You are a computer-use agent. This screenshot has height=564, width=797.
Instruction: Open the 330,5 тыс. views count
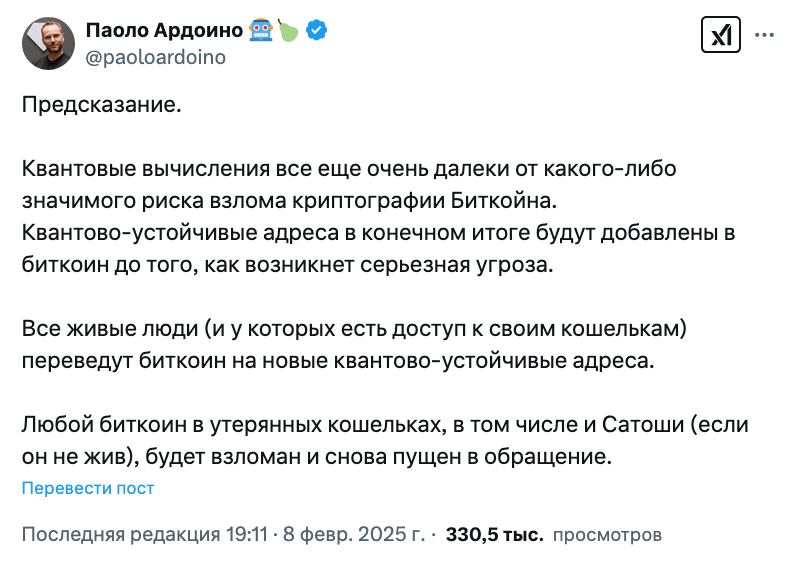[x=495, y=535]
